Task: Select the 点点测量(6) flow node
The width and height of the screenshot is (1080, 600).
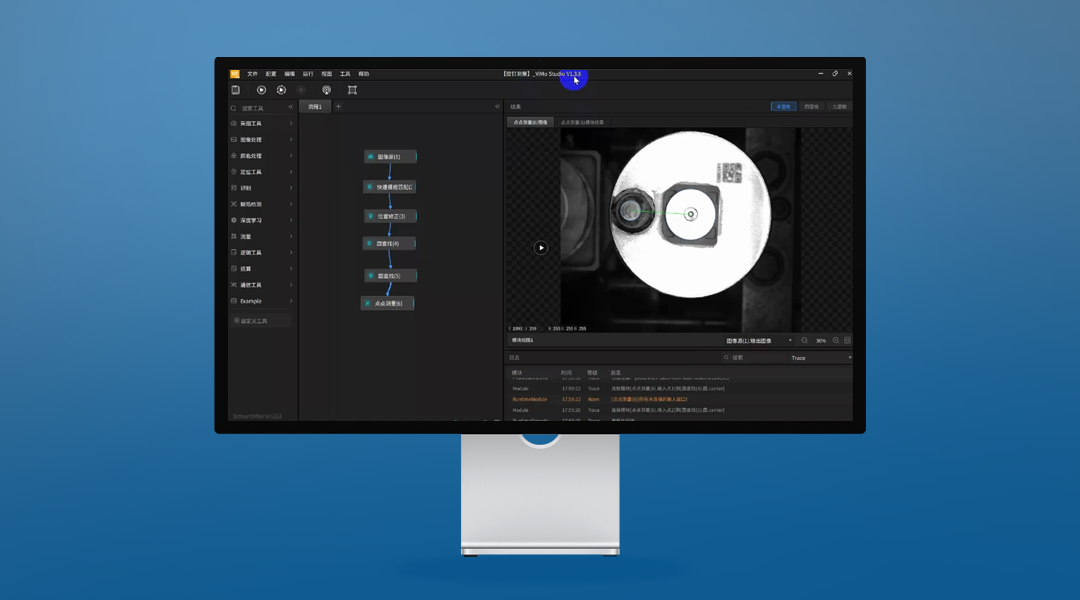Action: [388, 303]
